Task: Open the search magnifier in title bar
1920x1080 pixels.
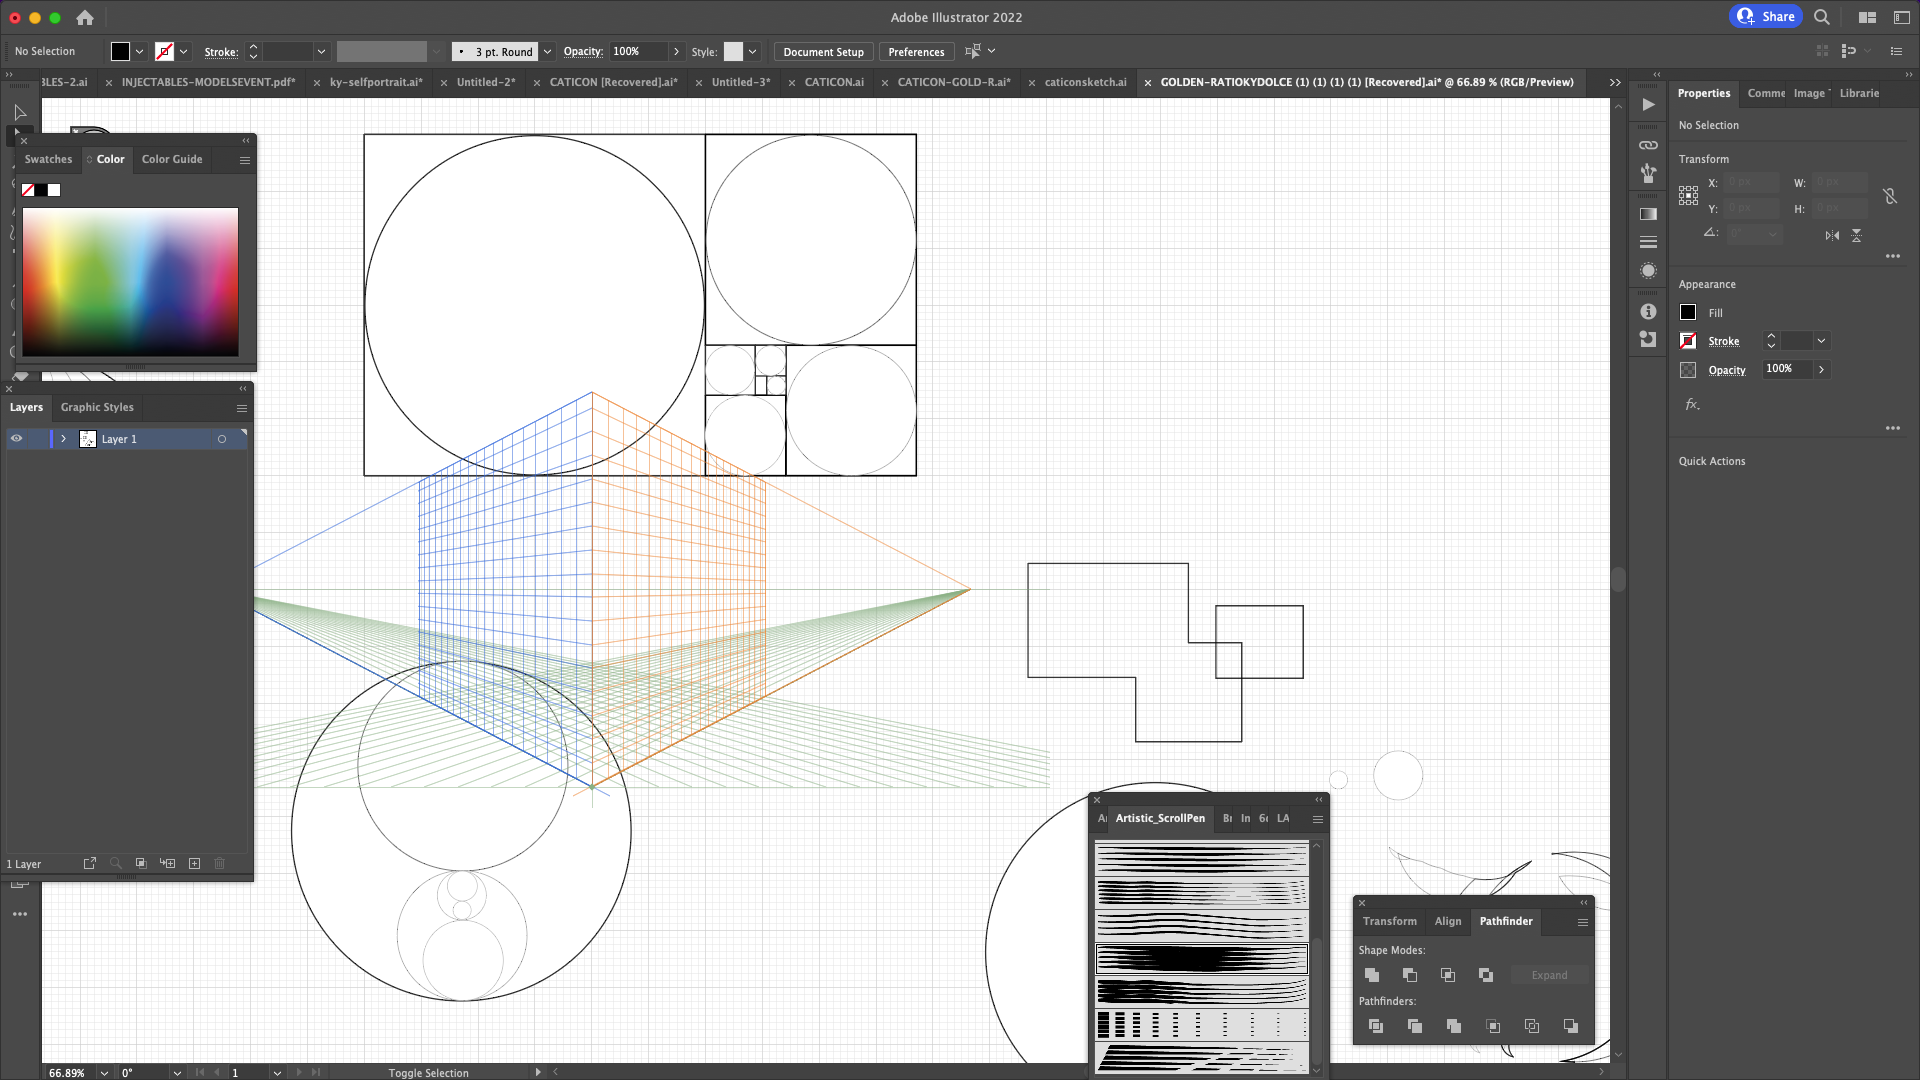Action: 1822,17
